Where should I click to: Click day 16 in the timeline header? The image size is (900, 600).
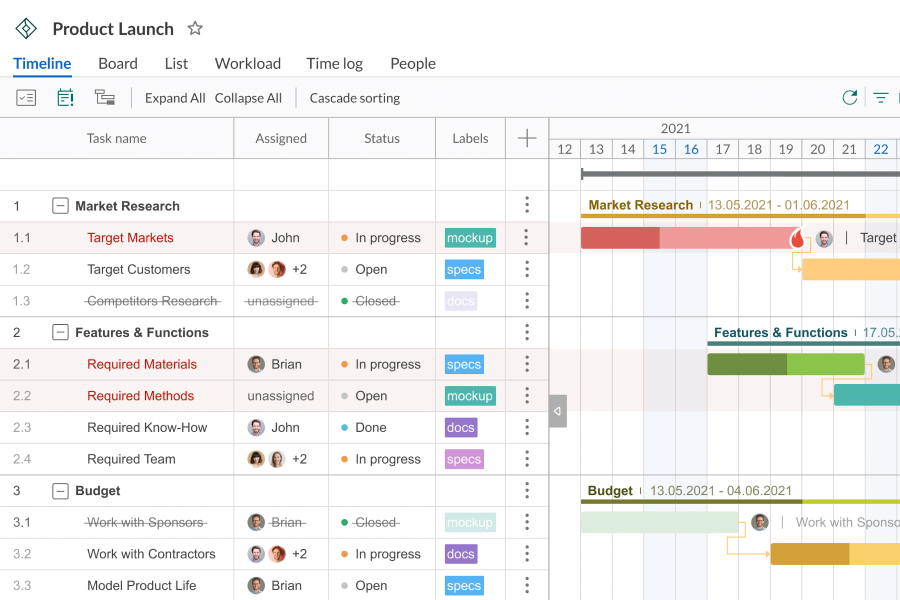pos(691,149)
